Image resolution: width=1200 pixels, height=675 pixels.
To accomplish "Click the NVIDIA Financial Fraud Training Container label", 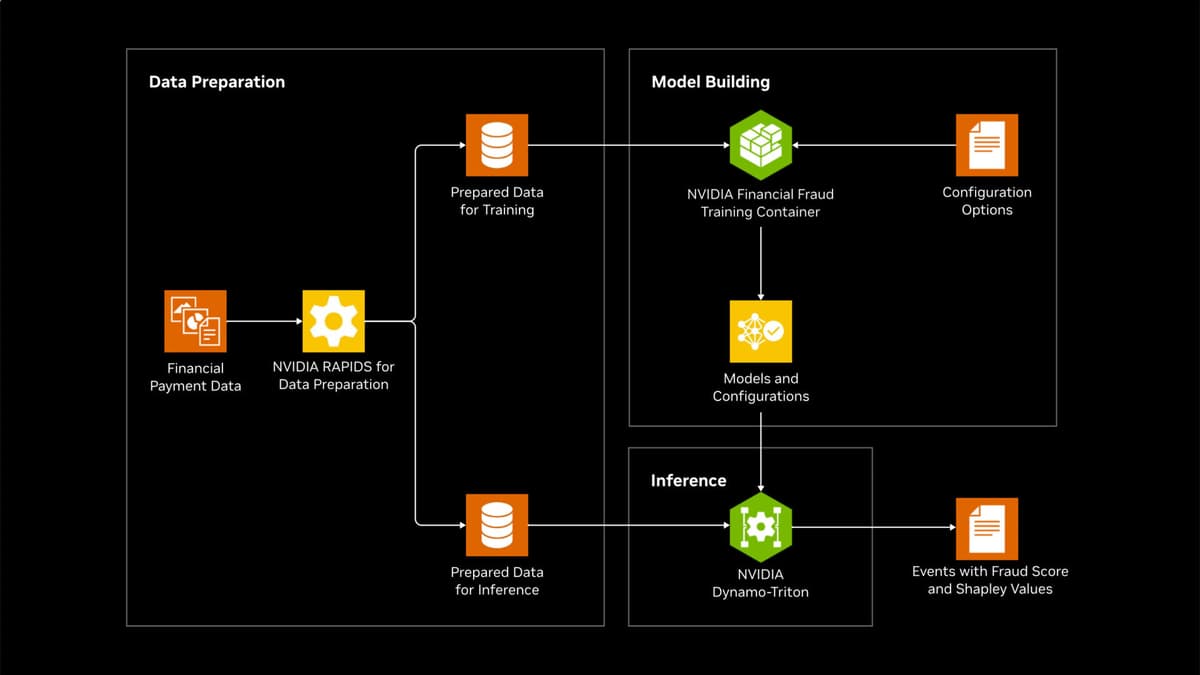I will [760, 203].
